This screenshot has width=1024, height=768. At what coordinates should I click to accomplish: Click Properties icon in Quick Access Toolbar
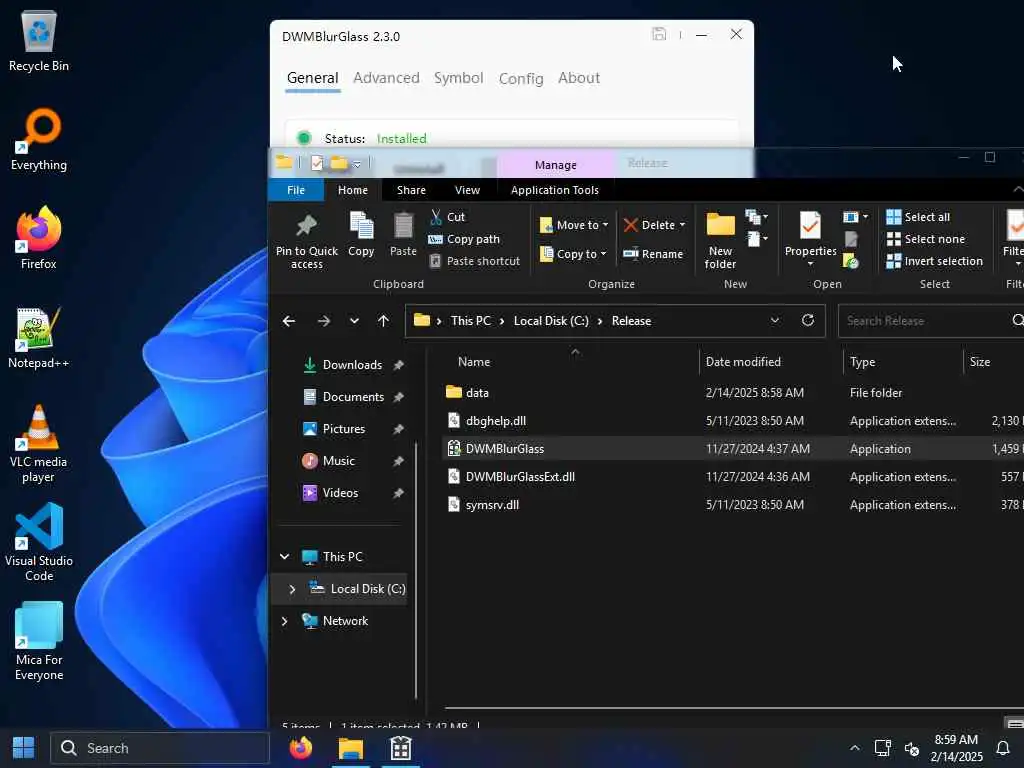(317, 163)
